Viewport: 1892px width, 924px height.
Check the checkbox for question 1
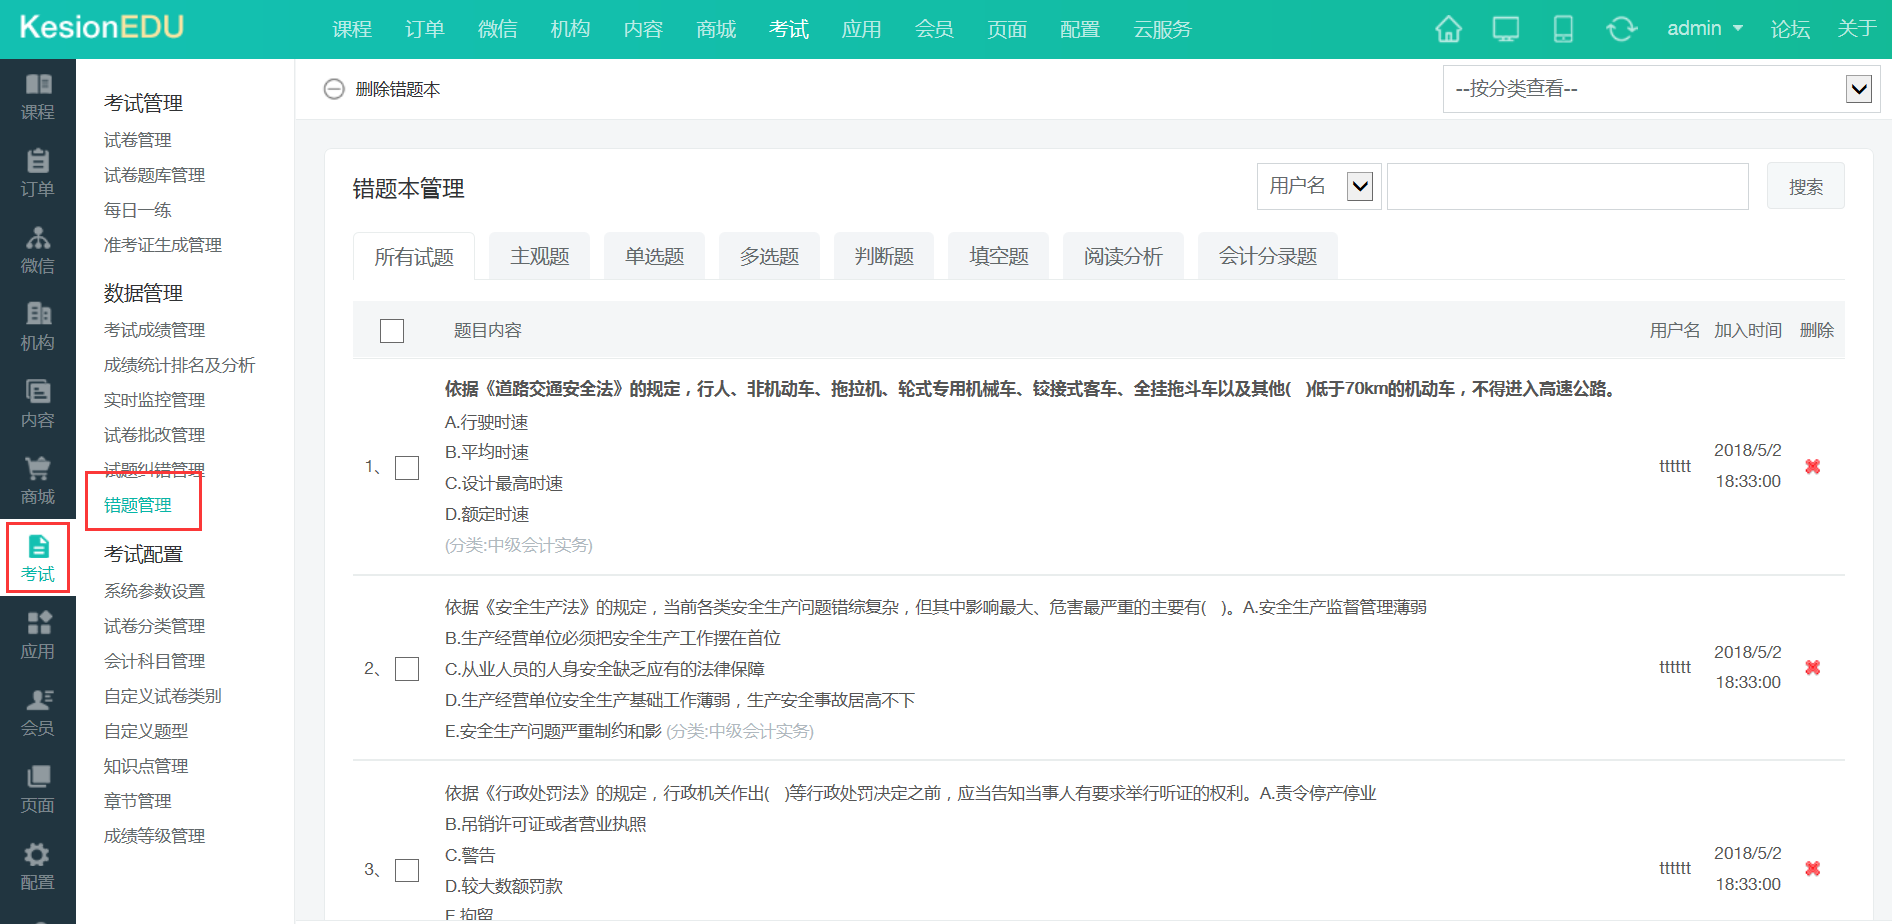coord(407,467)
